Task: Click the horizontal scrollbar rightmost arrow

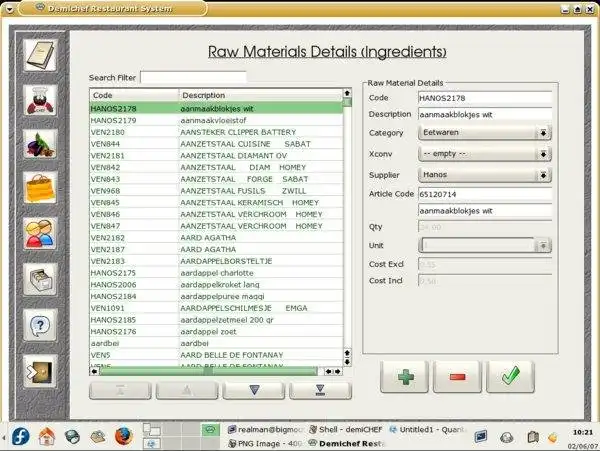Action: pos(338,371)
